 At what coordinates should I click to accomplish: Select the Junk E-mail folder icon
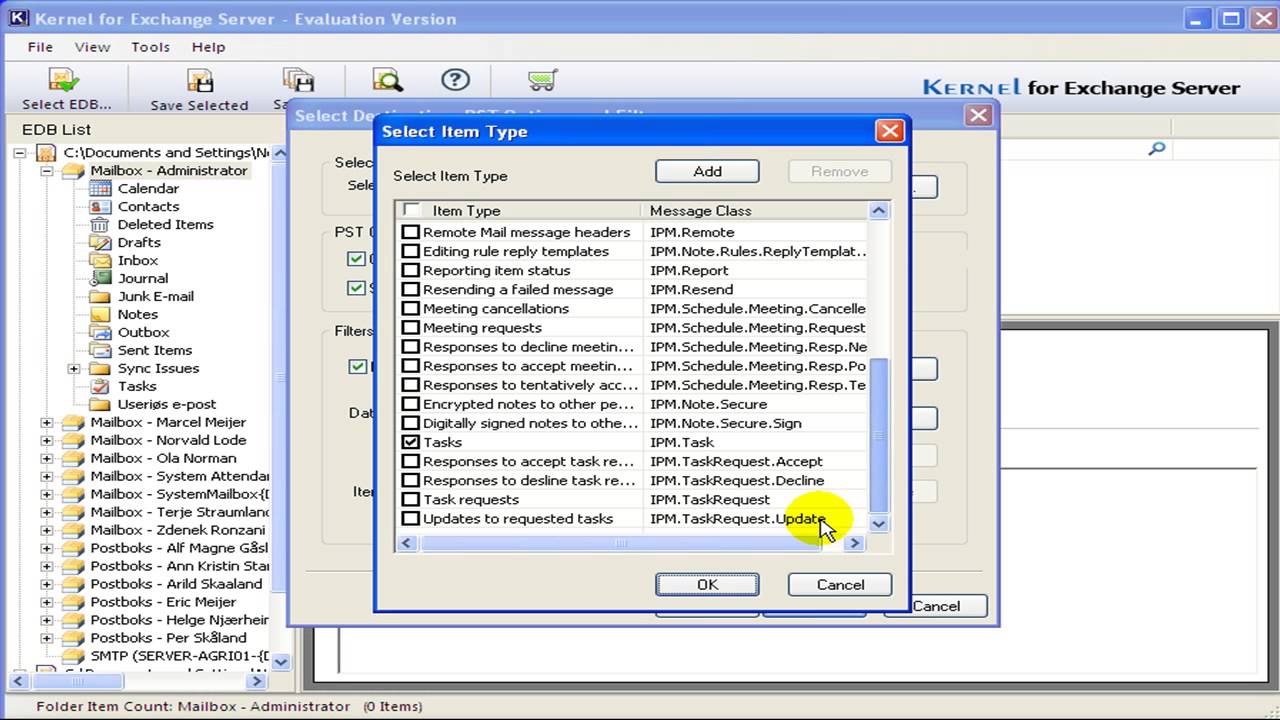coord(100,296)
